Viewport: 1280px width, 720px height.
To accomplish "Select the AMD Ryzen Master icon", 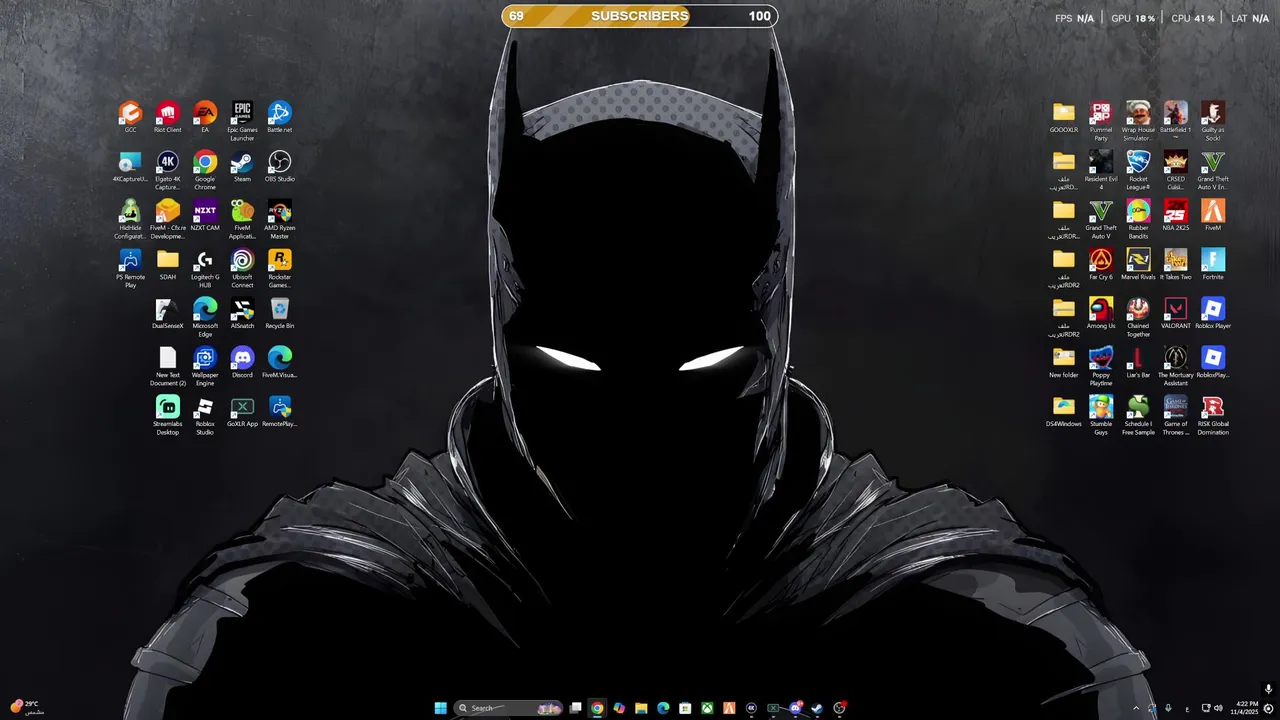I will point(280,220).
